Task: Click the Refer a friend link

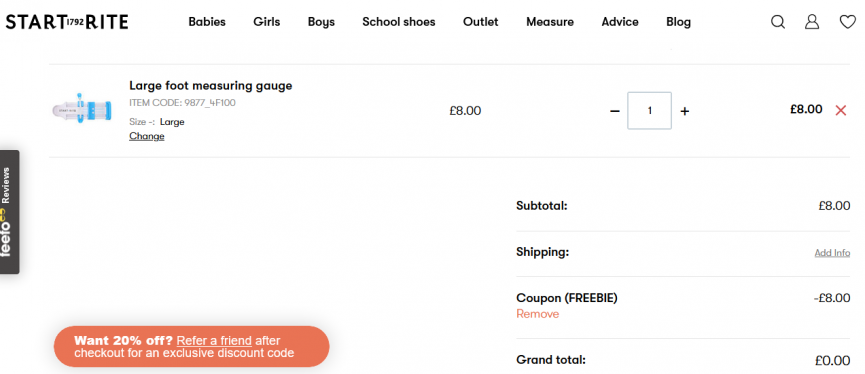Action: pos(214,340)
